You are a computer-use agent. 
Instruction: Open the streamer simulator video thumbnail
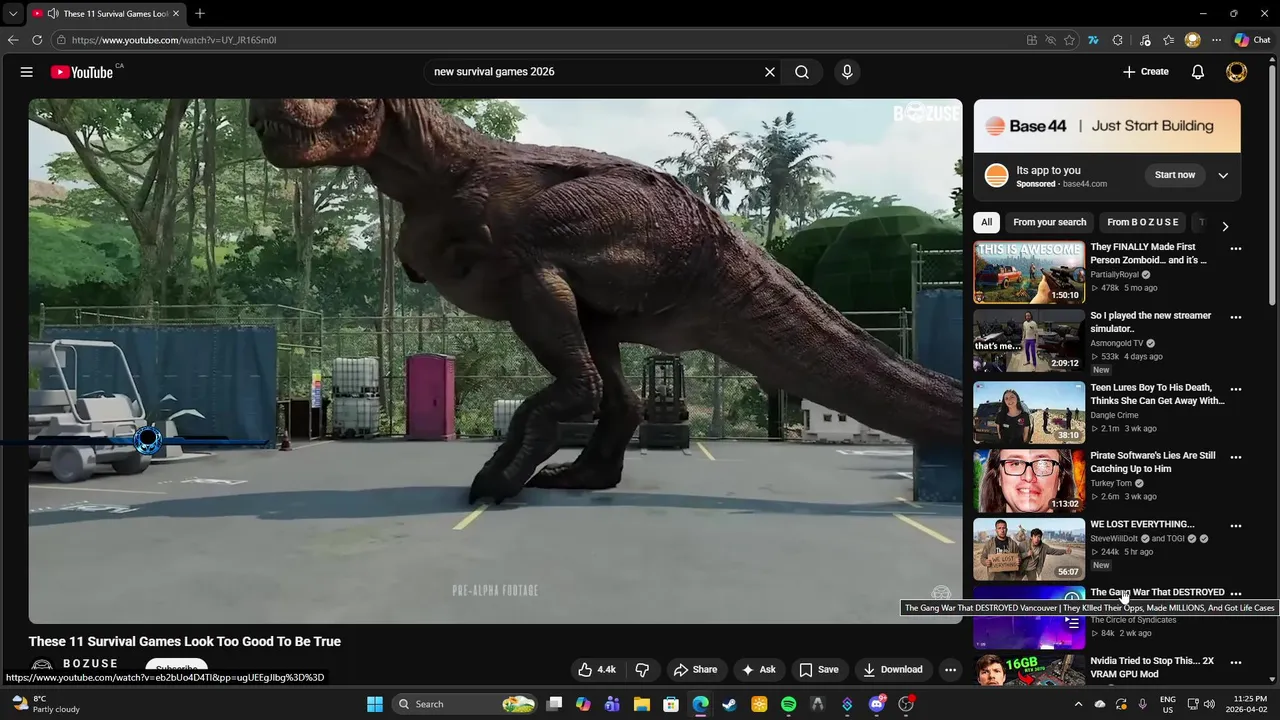(1029, 340)
